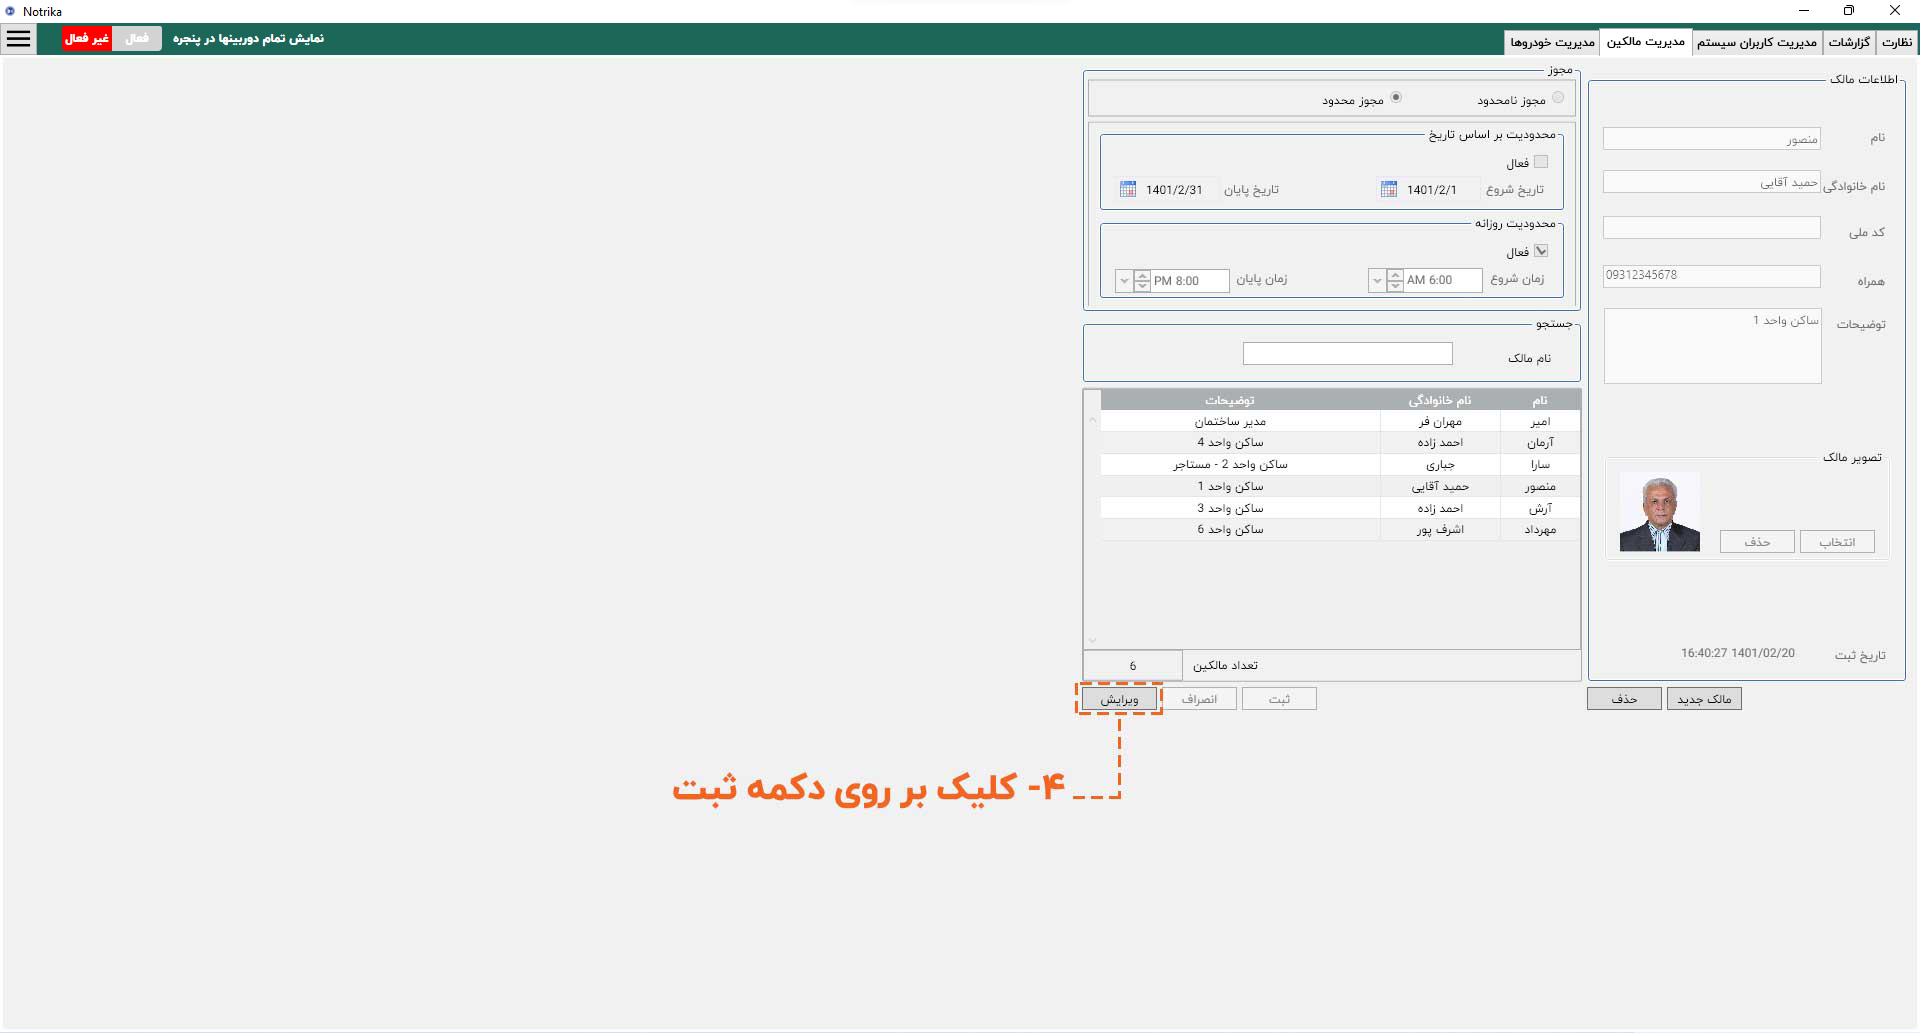The image size is (1920, 1033).
Task: Click the red غیر فعال toggle button
Action: coord(87,38)
